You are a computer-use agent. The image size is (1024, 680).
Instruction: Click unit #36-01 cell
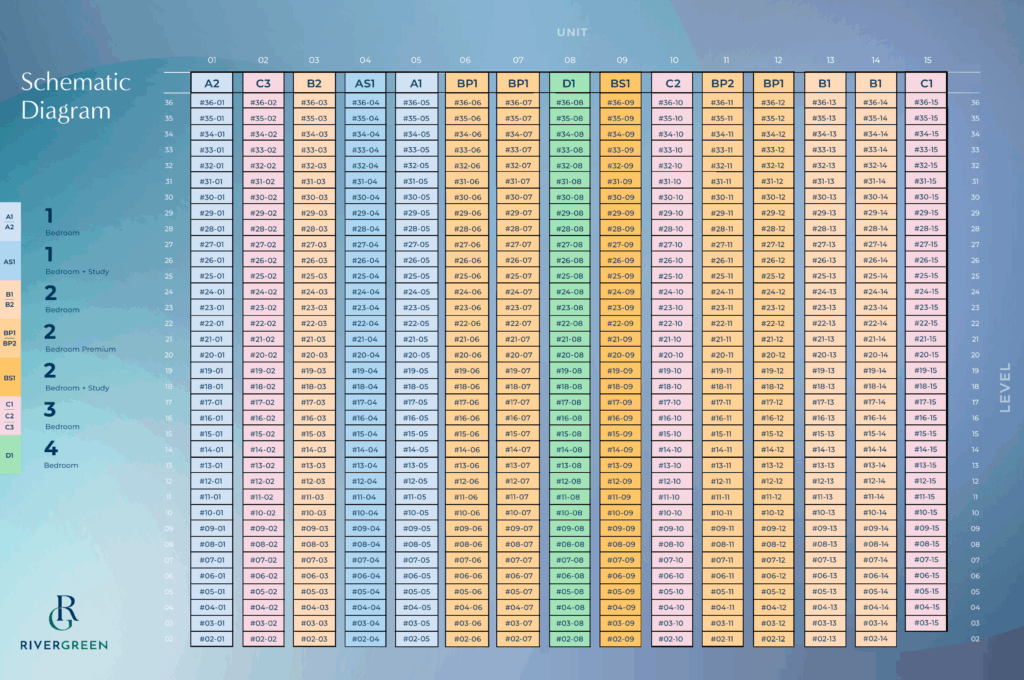pos(211,102)
